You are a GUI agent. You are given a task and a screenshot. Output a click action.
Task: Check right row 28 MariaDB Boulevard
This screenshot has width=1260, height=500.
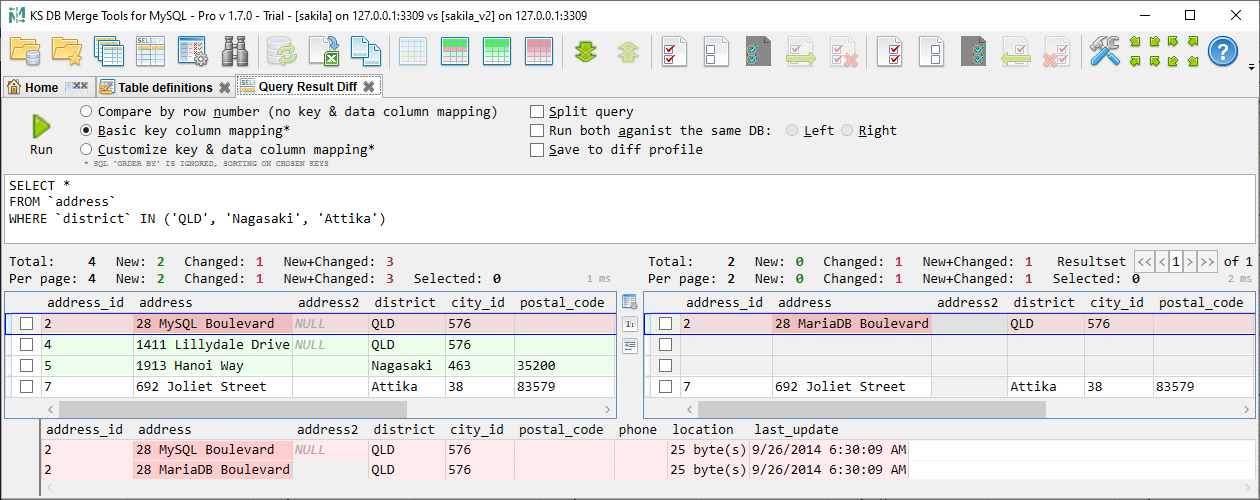point(665,324)
